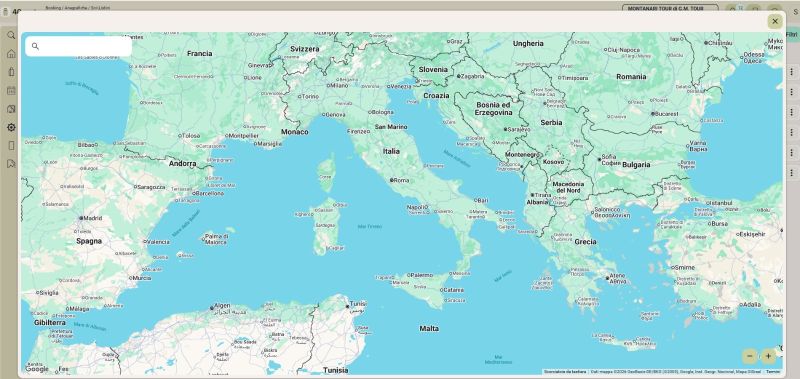Viewport: 800px width, 379px height.
Task: Open the bookmark icon at the bottom of the sidebar
Action: tap(11, 164)
